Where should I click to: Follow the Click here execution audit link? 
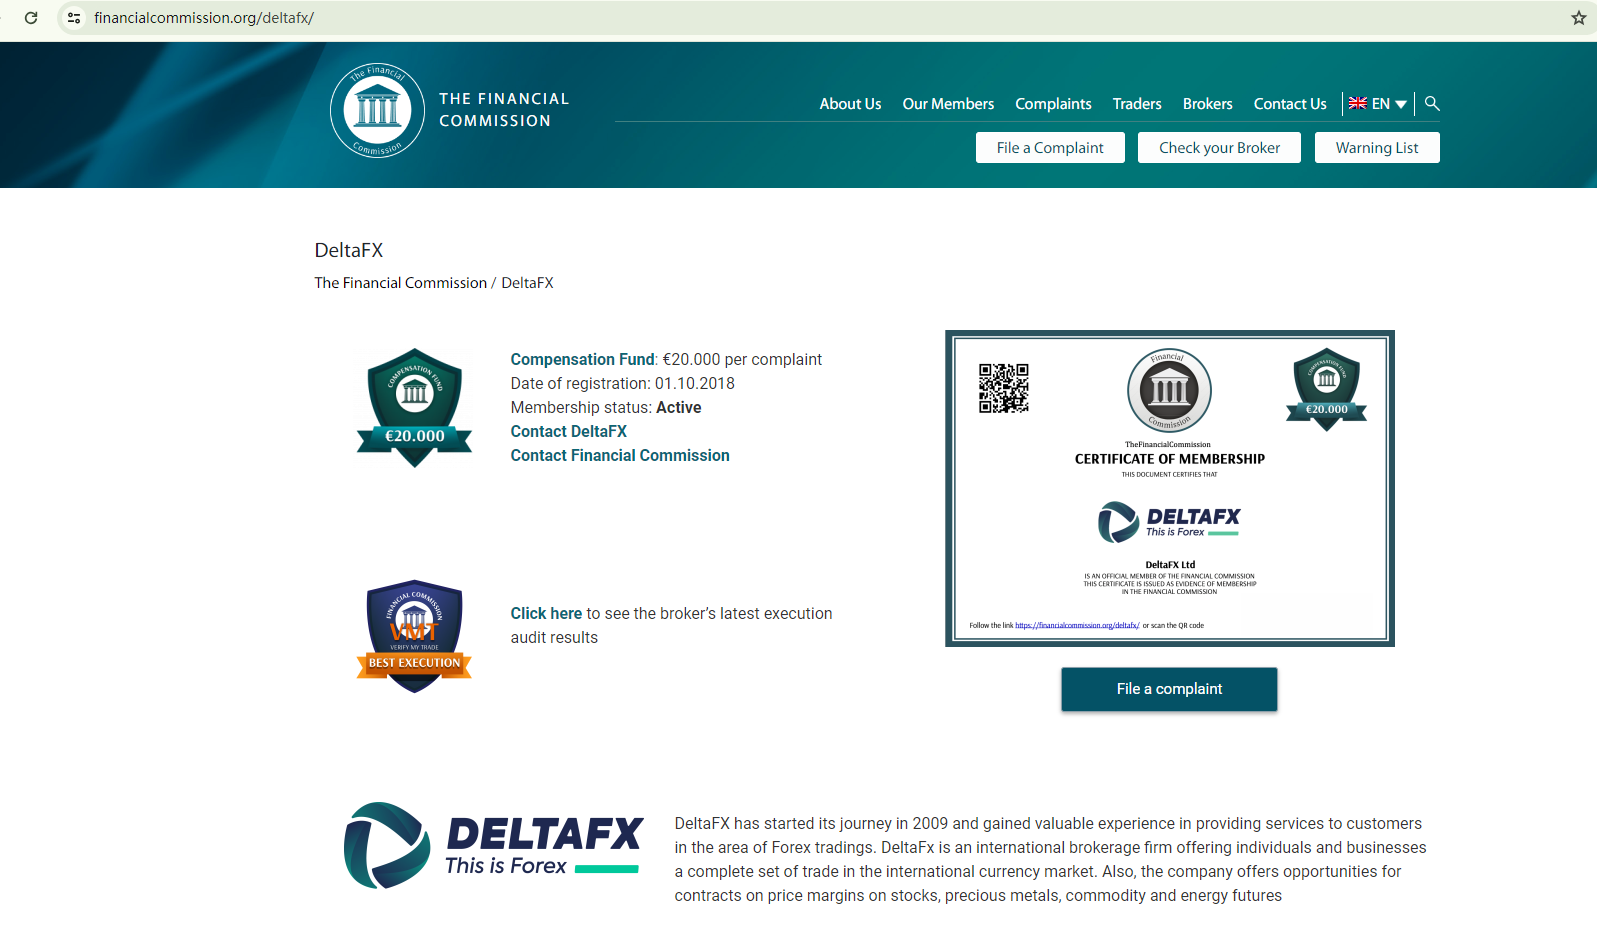pos(546,613)
